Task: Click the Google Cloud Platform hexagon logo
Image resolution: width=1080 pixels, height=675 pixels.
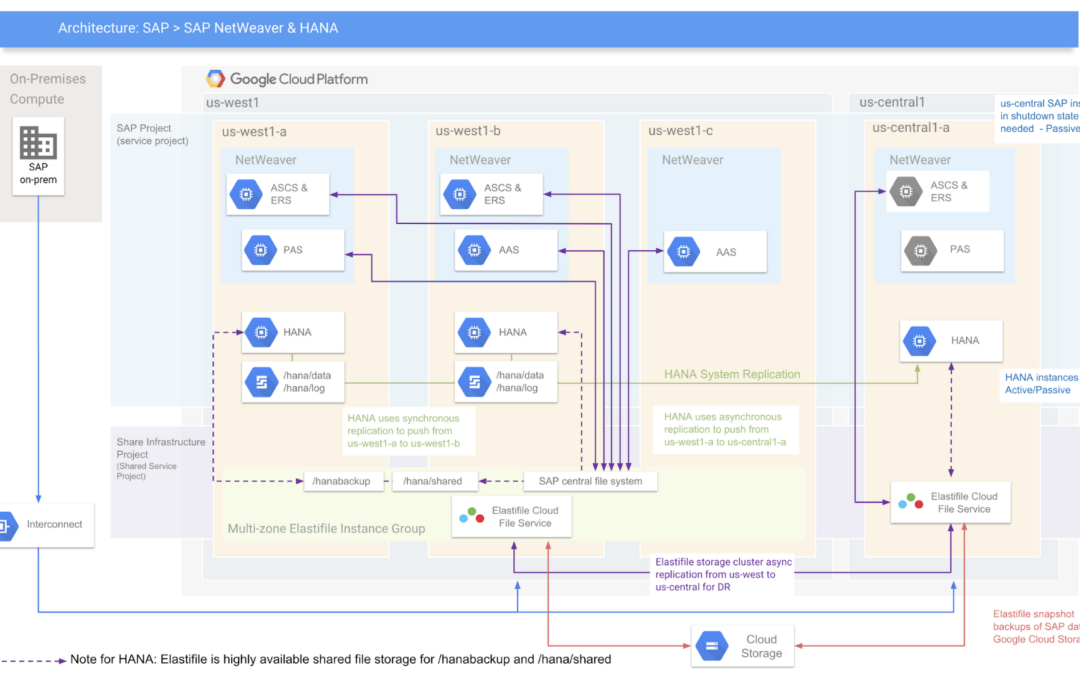Action: point(216,79)
